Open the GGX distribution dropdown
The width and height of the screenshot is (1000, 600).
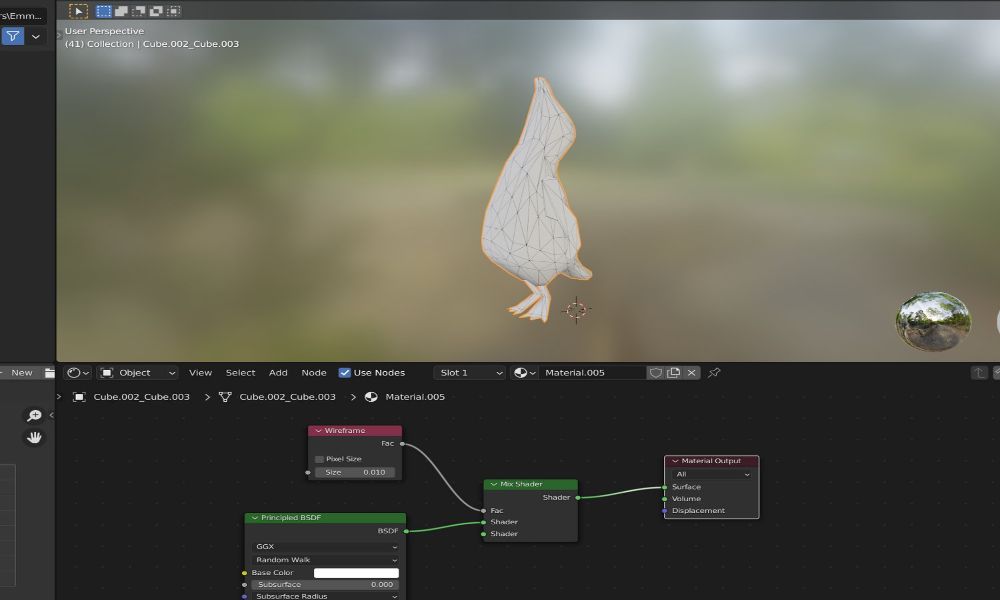pyautogui.click(x=325, y=547)
